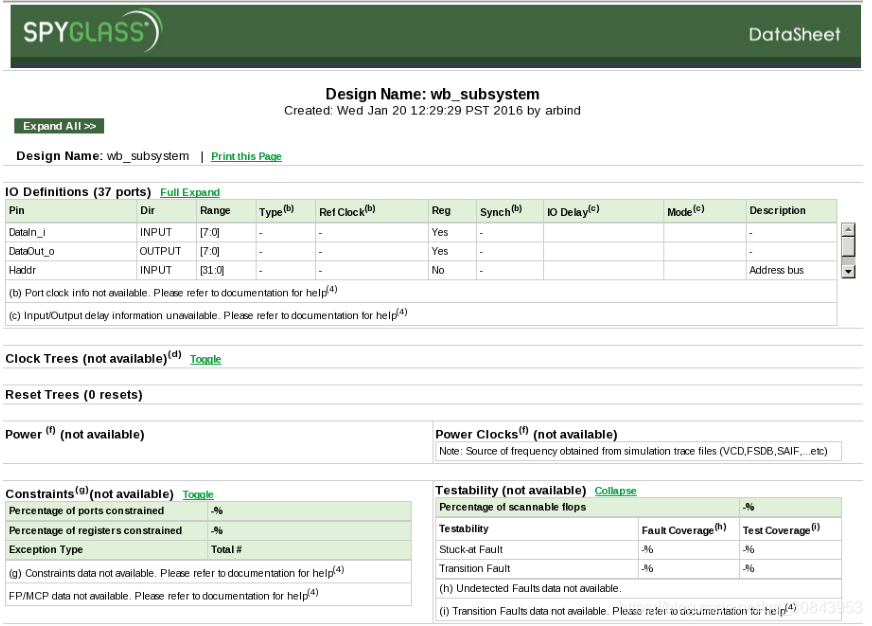Click the Transition Fault row label
The height and width of the screenshot is (626, 872).
point(474,569)
